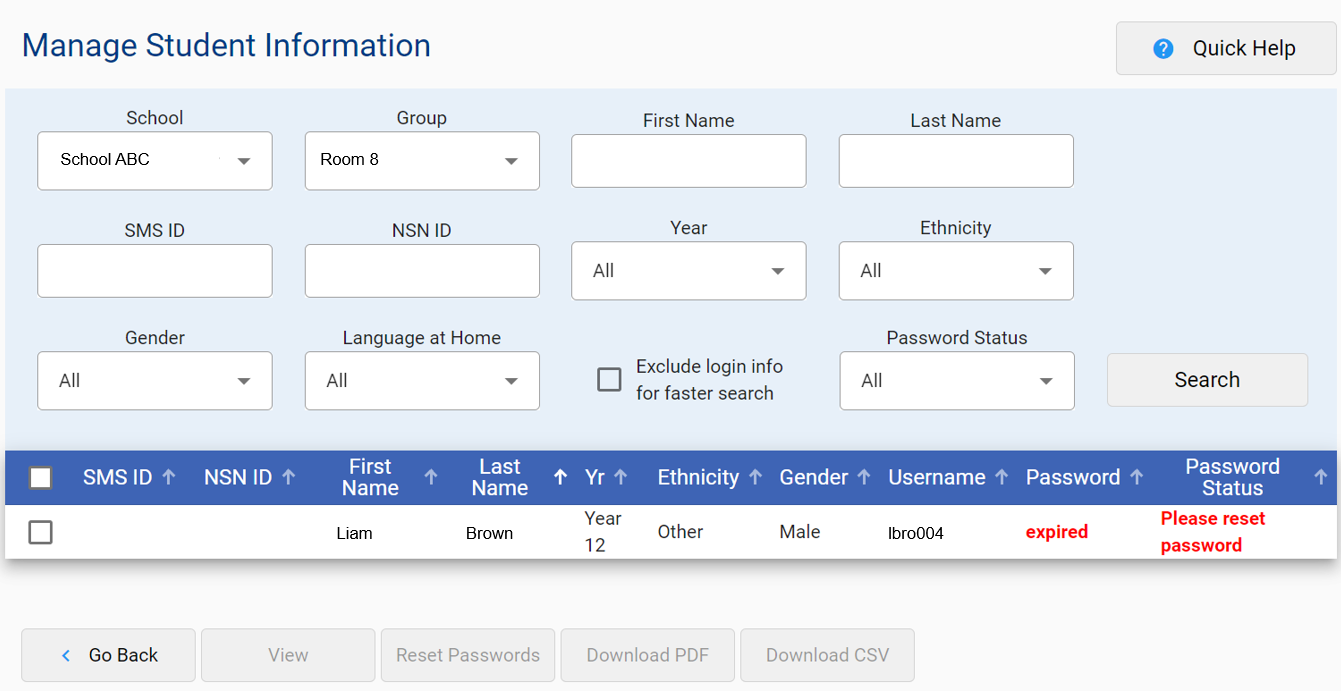The height and width of the screenshot is (692, 1341).
Task: Check the box next to Liam Brown
Action: point(40,532)
